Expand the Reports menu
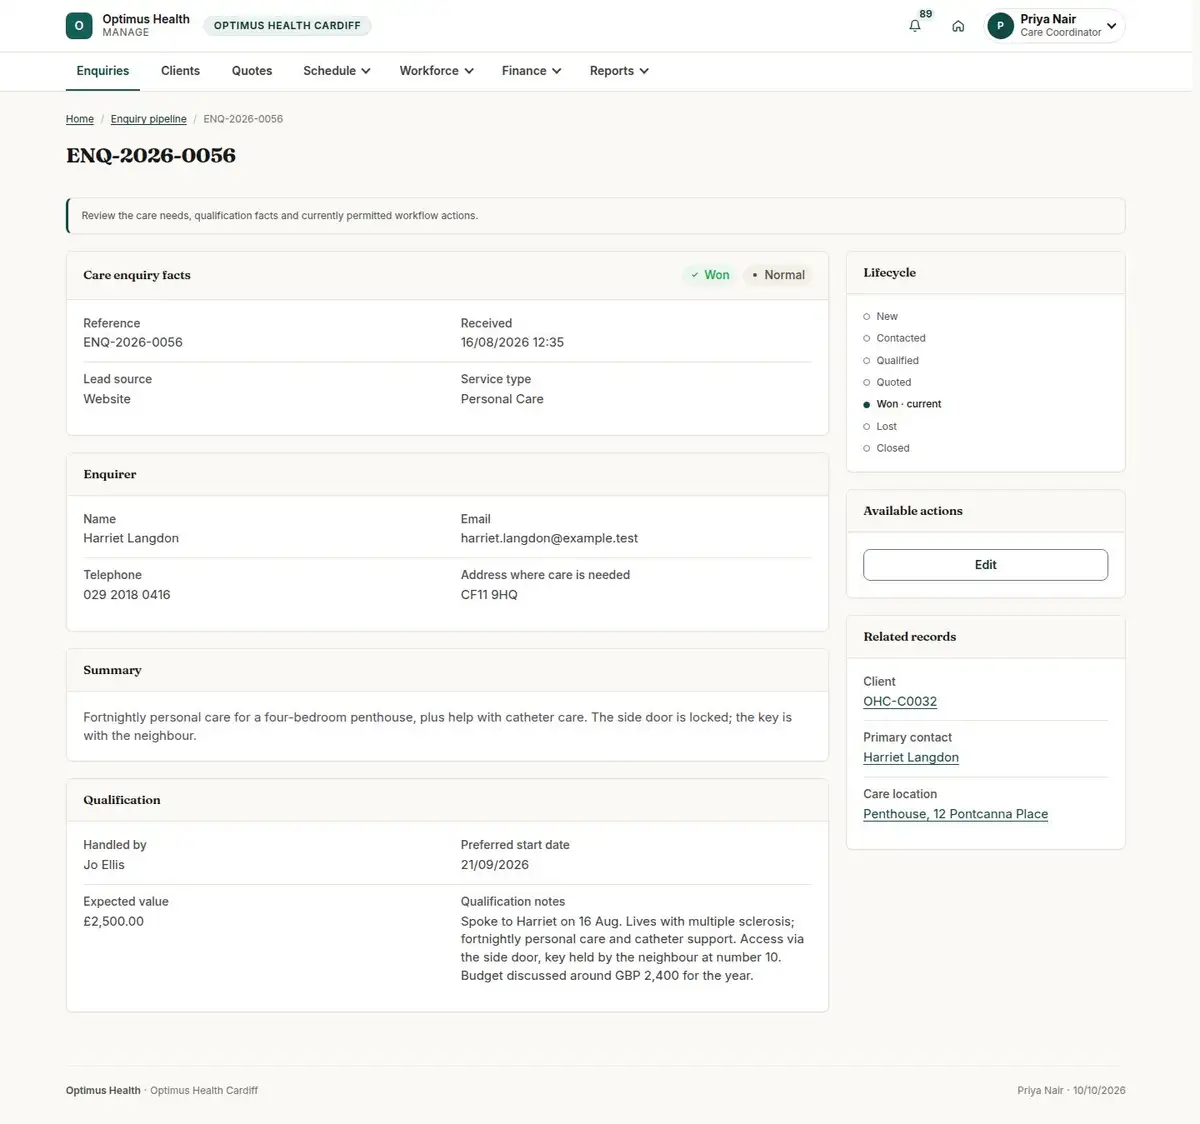Viewport: 1200px width, 1124px height. click(x=620, y=71)
